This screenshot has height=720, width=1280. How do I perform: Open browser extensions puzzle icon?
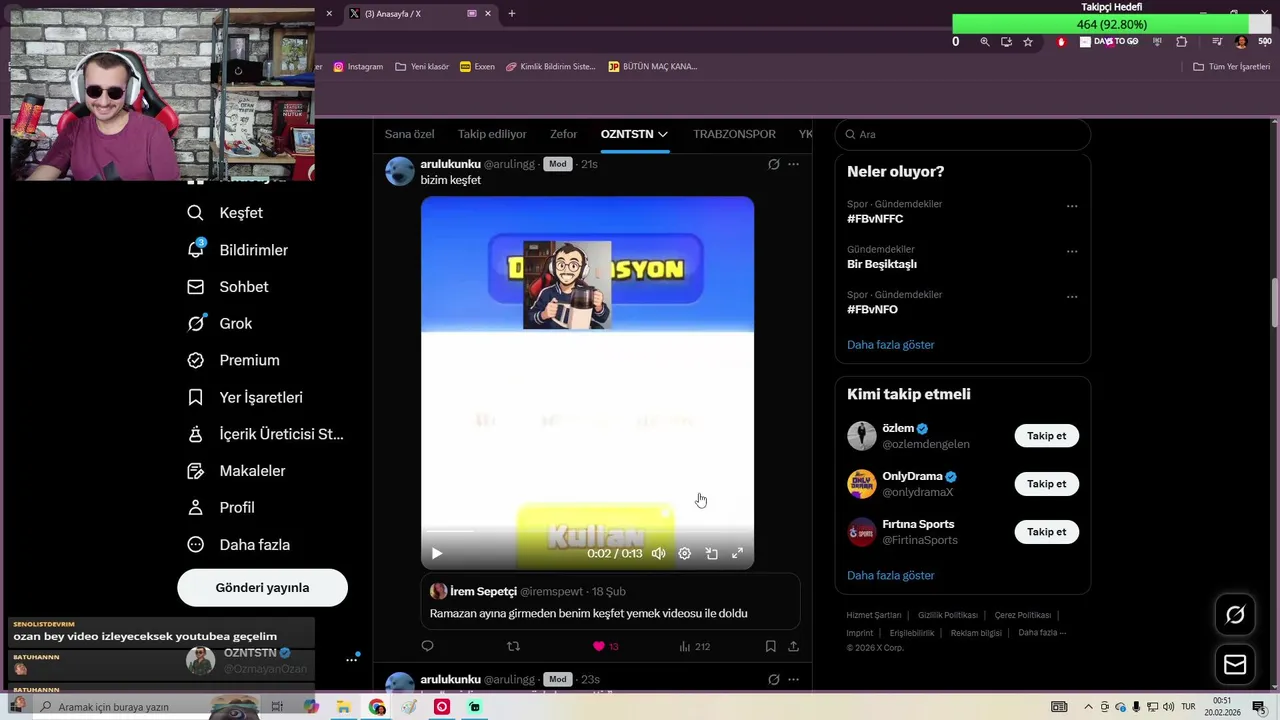pos(1182,42)
